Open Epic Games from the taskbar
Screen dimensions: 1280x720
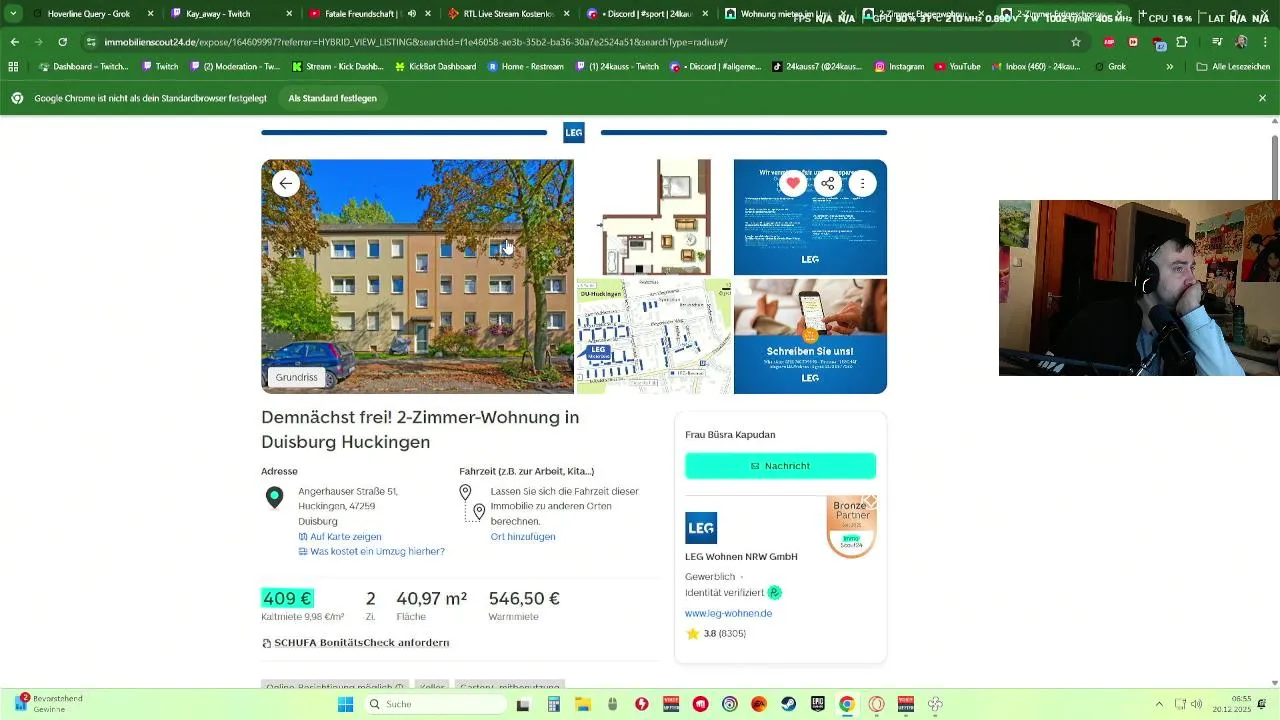coord(817,704)
